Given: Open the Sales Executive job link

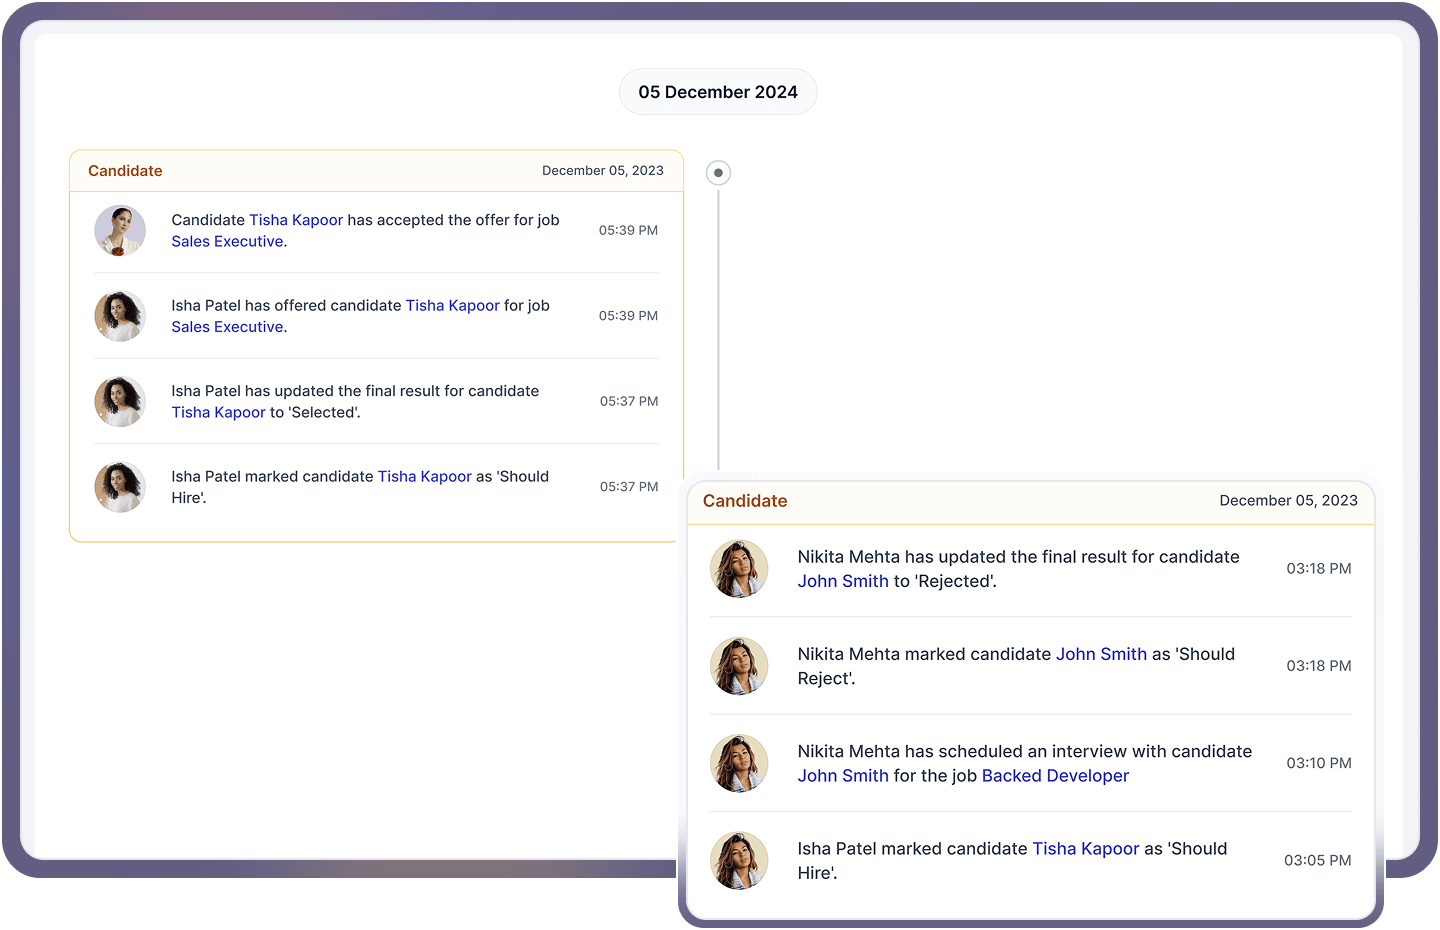Looking at the screenshot, I should point(227,241).
